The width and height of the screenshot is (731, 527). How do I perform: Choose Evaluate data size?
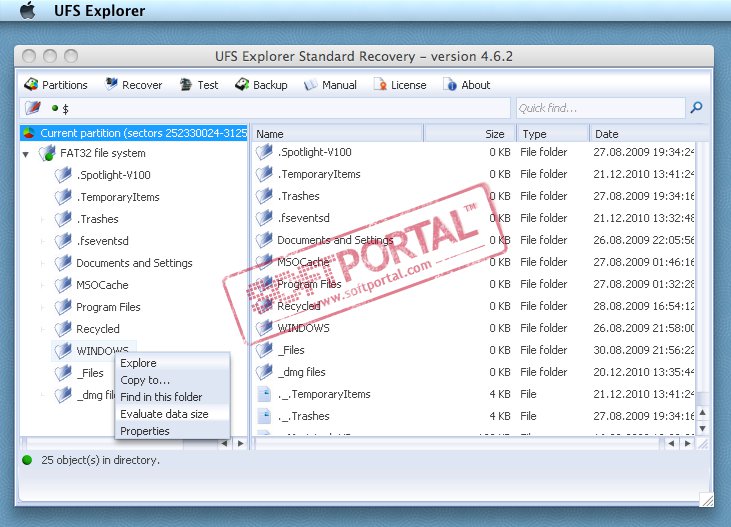pyautogui.click(x=172, y=414)
